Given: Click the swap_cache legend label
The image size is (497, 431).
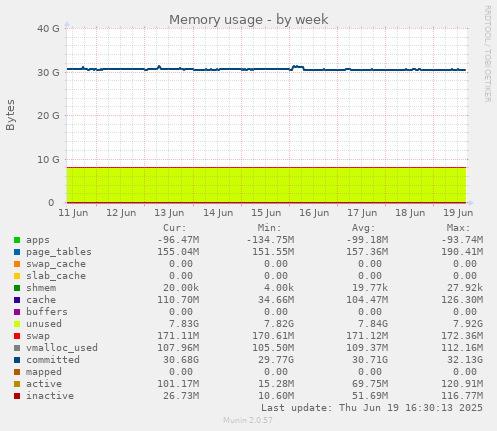Looking at the screenshot, I should pyautogui.click(x=56, y=264).
